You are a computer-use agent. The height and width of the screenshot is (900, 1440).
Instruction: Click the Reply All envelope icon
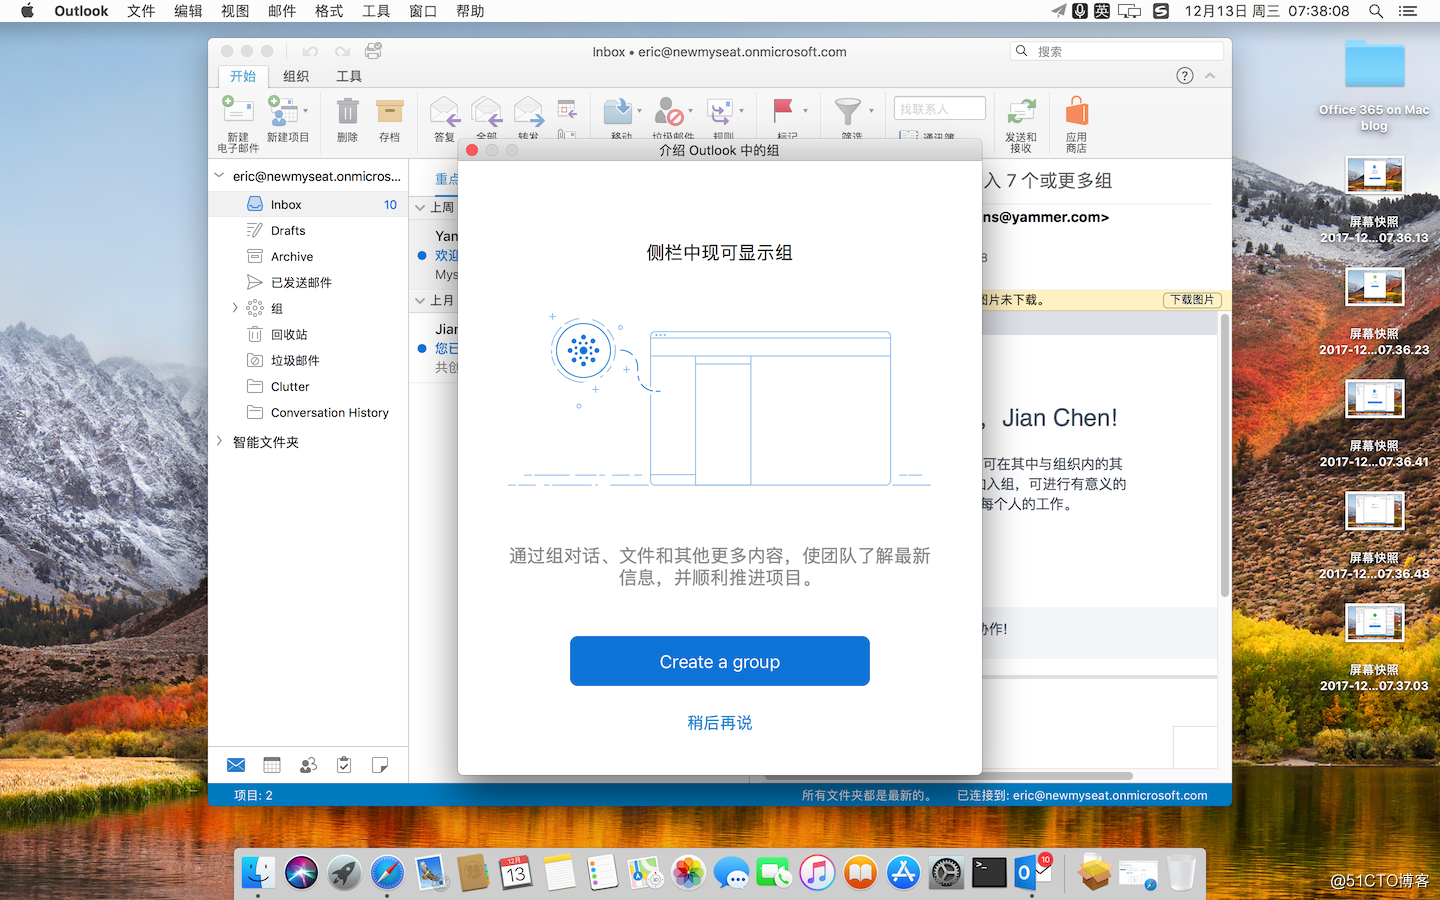(486, 112)
